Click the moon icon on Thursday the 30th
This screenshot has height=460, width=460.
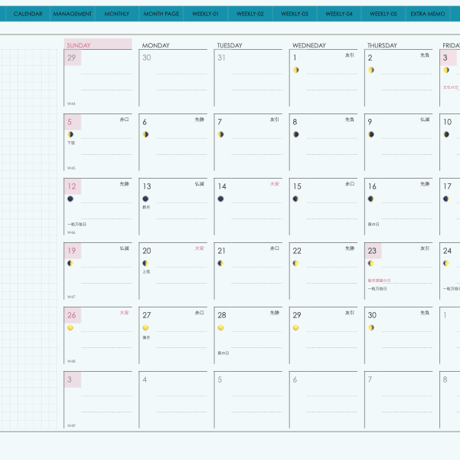click(371, 328)
